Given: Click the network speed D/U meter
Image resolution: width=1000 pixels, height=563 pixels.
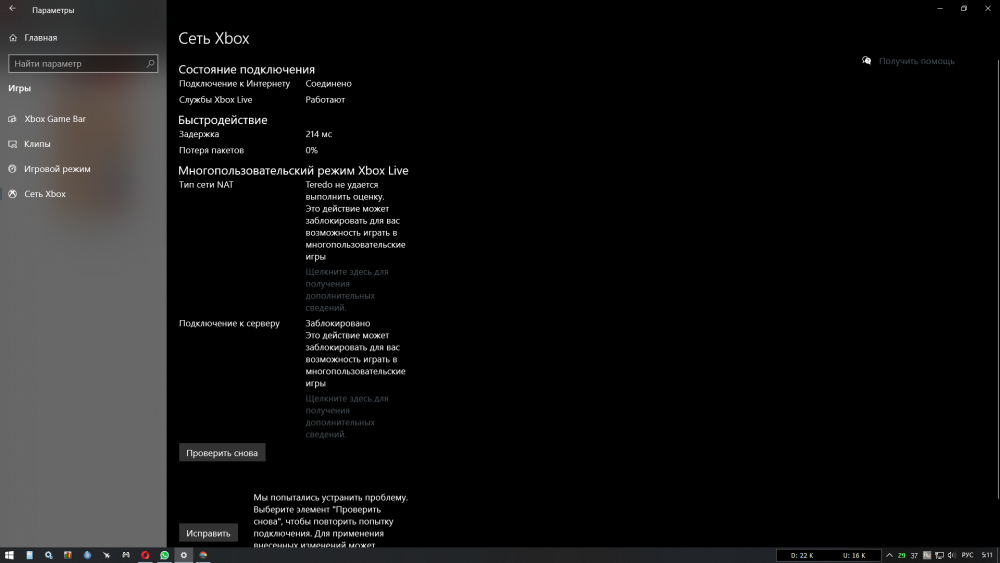Looking at the screenshot, I should point(828,555).
